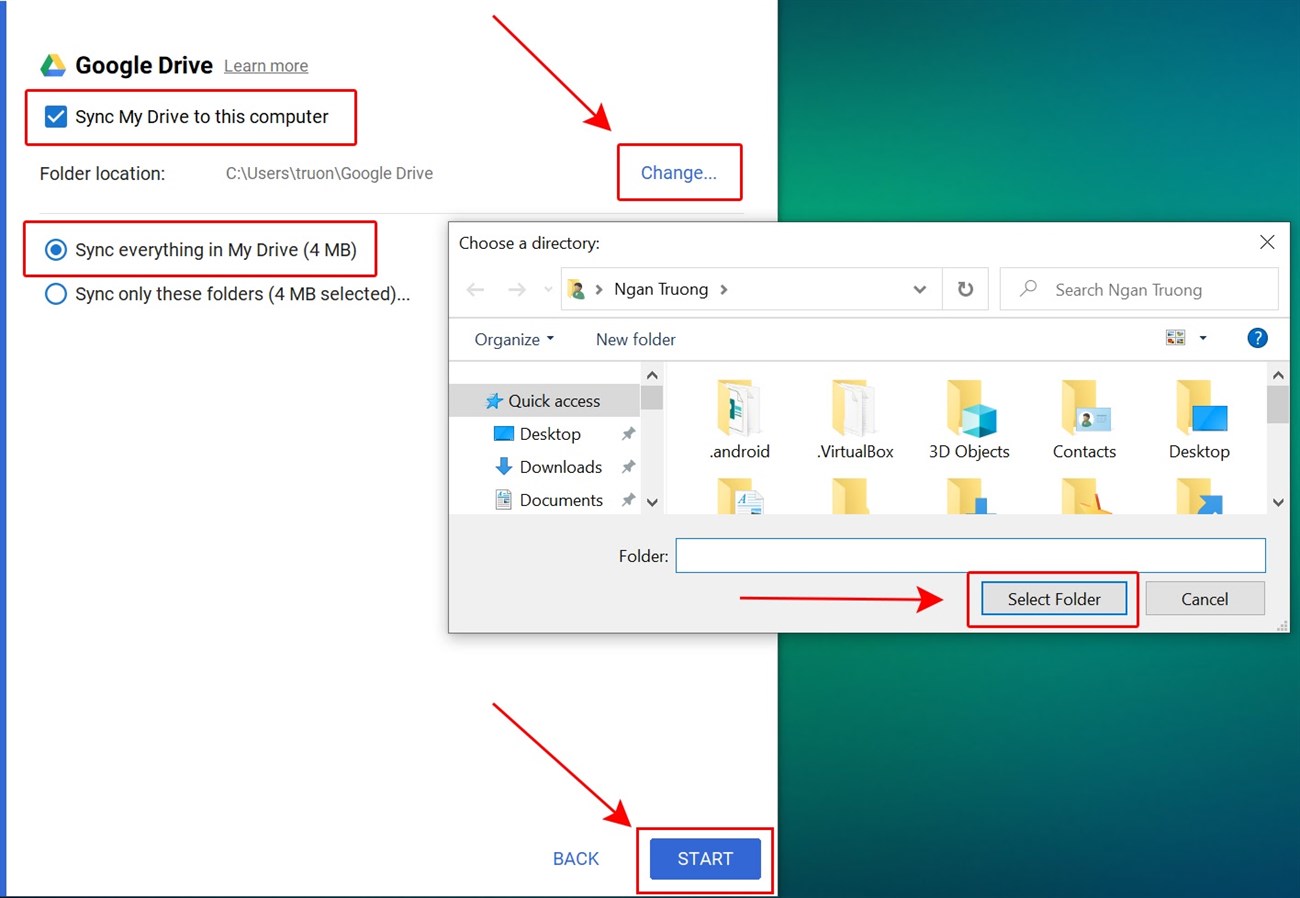Open the view options dropdown arrow
1300x898 pixels.
(x=1203, y=338)
